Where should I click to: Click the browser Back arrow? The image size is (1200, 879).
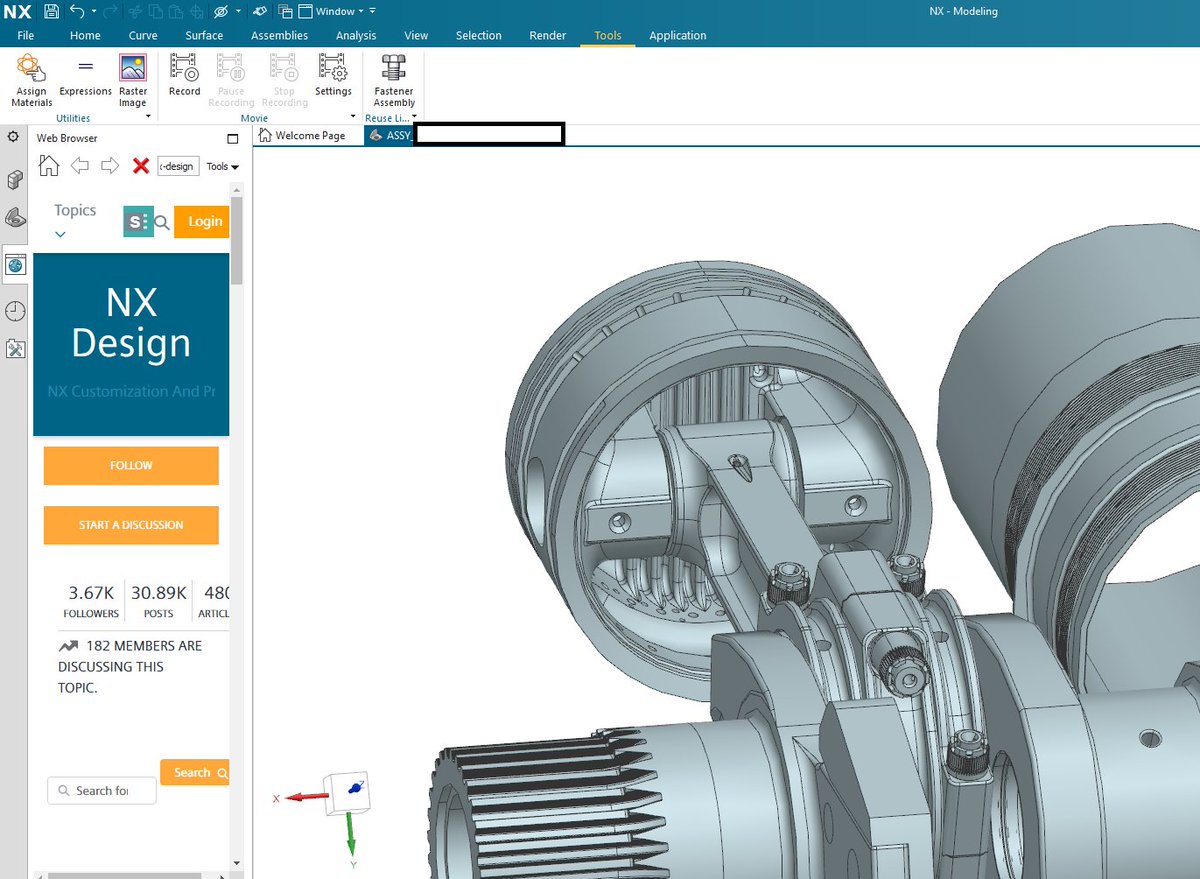pyautogui.click(x=80, y=166)
